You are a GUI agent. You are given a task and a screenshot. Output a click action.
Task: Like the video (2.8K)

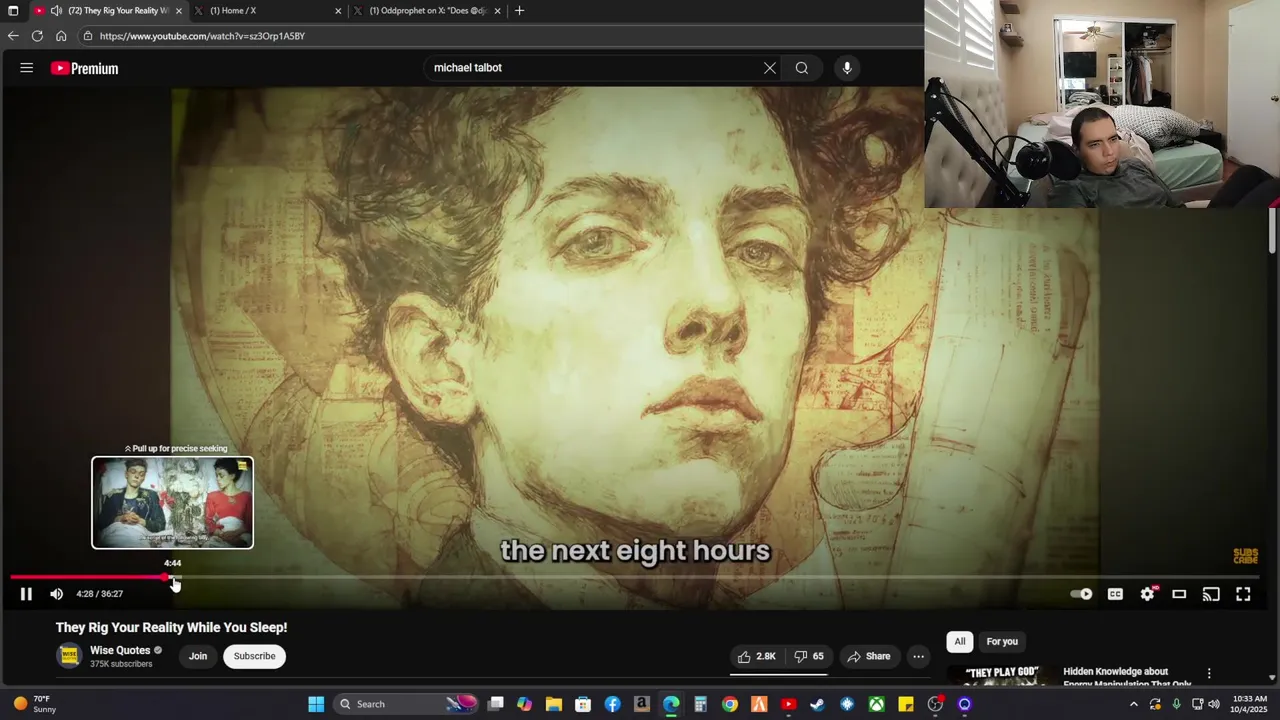coord(756,656)
